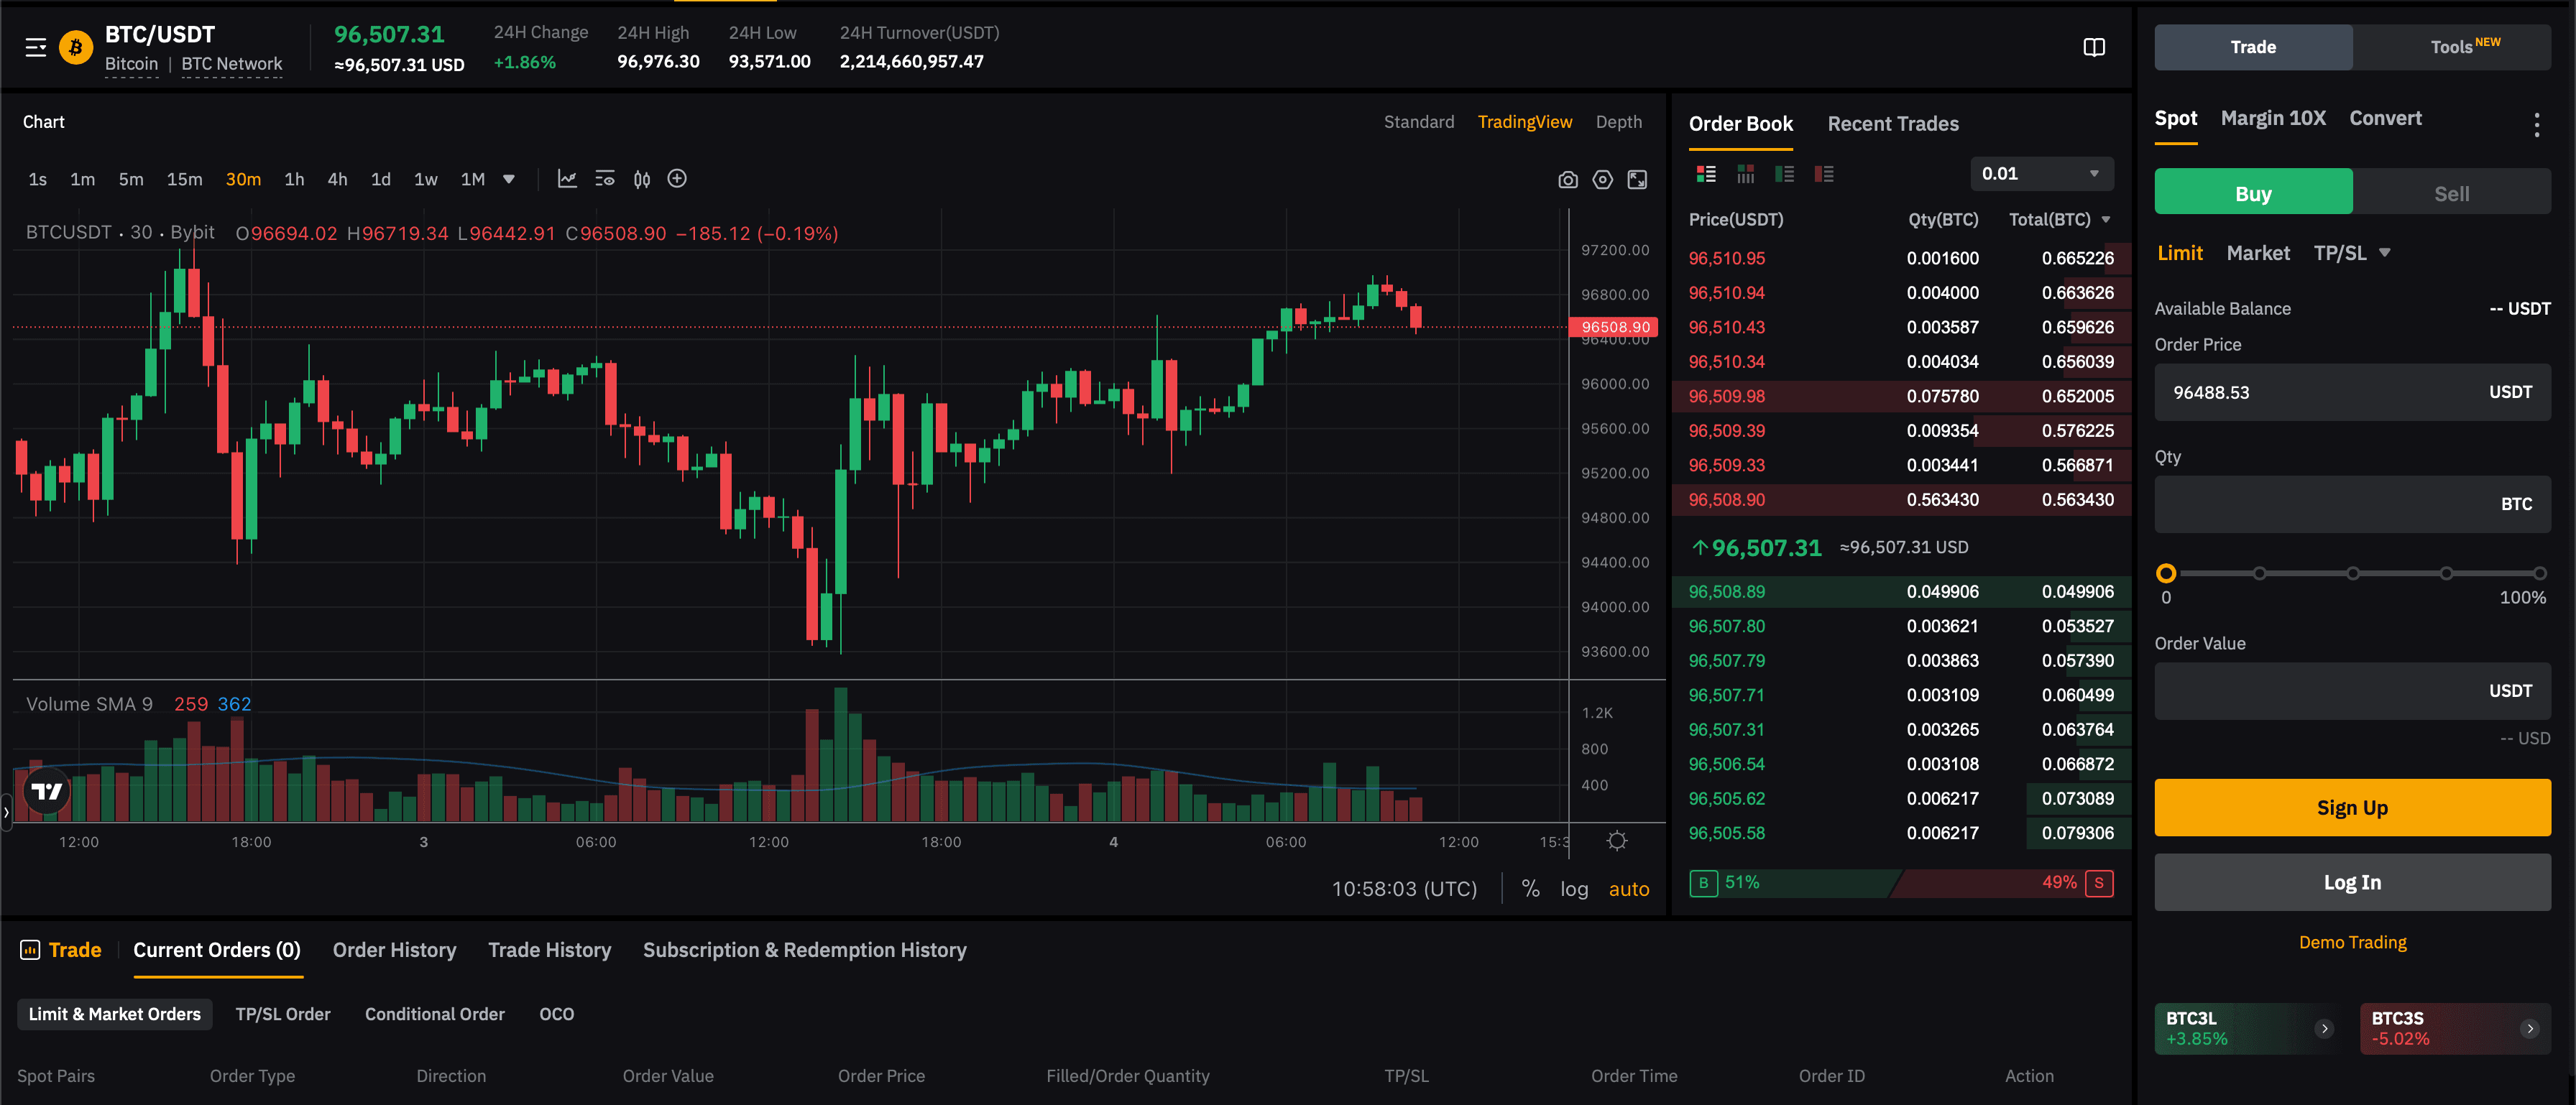The height and width of the screenshot is (1105, 2576).
Task: Open the Order History tab
Action: pyautogui.click(x=394, y=950)
